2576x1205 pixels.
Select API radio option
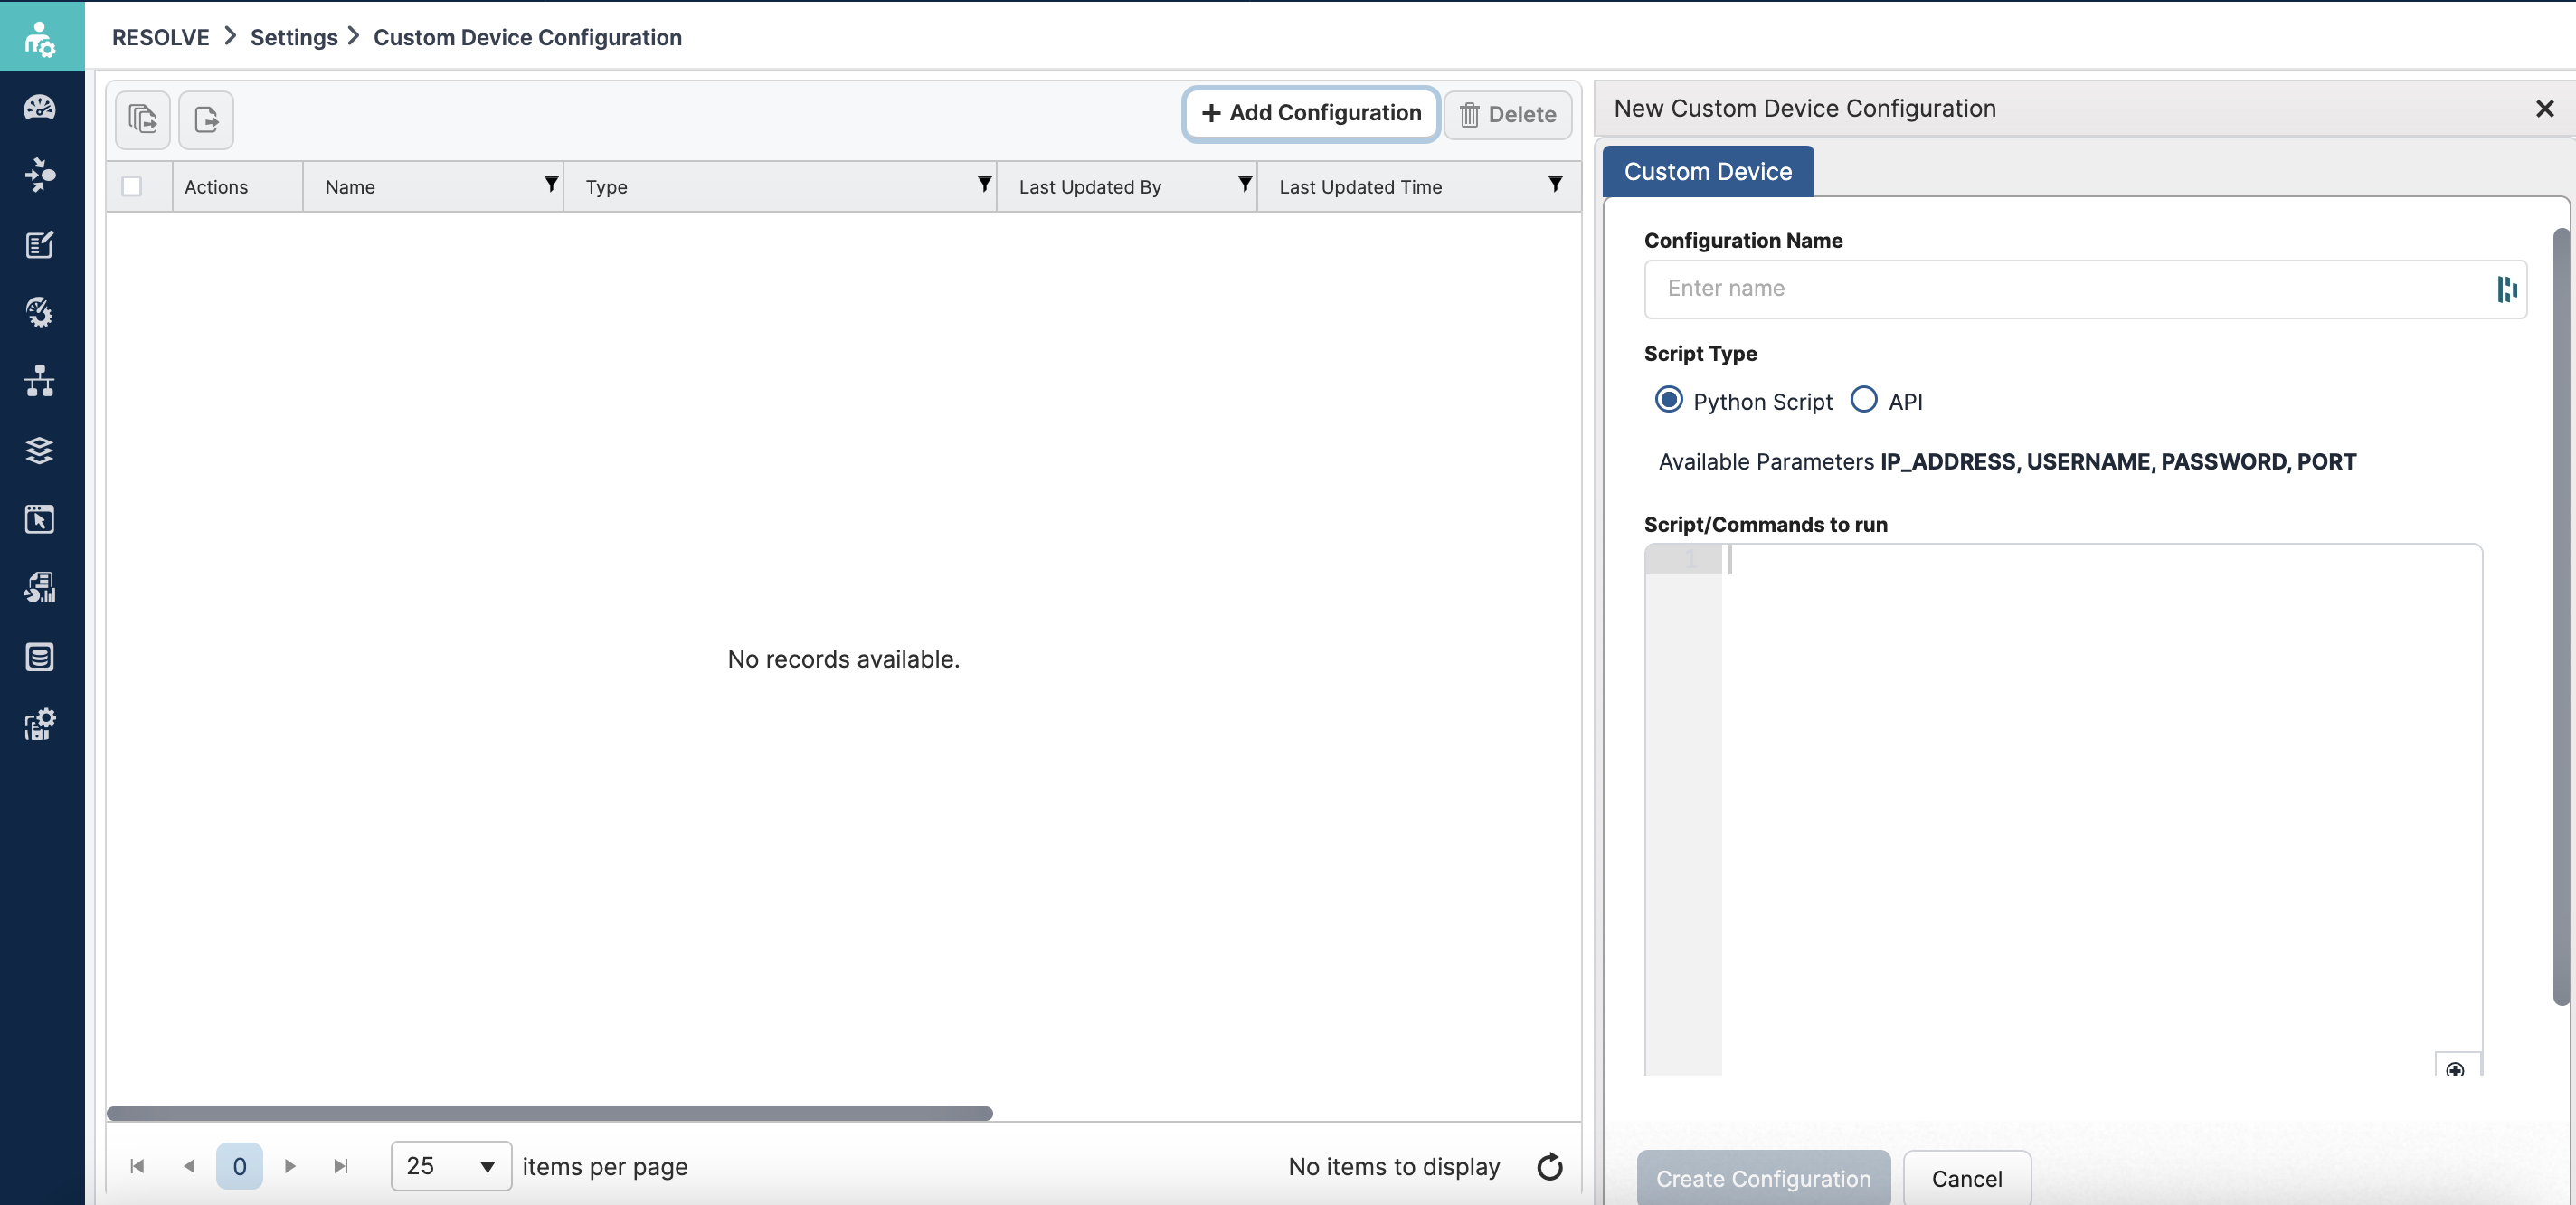1863,400
